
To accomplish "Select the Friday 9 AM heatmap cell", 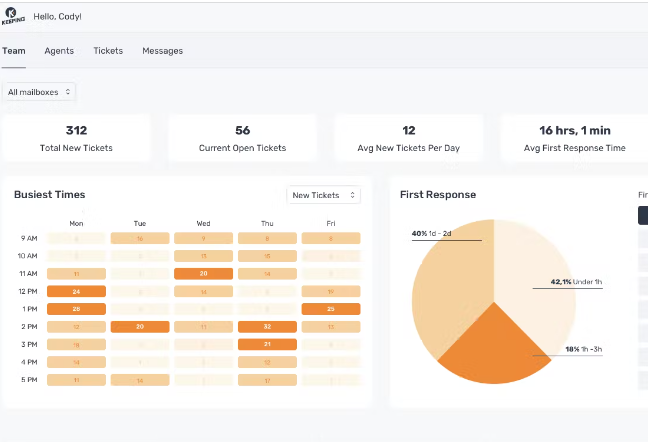I will point(331,238).
